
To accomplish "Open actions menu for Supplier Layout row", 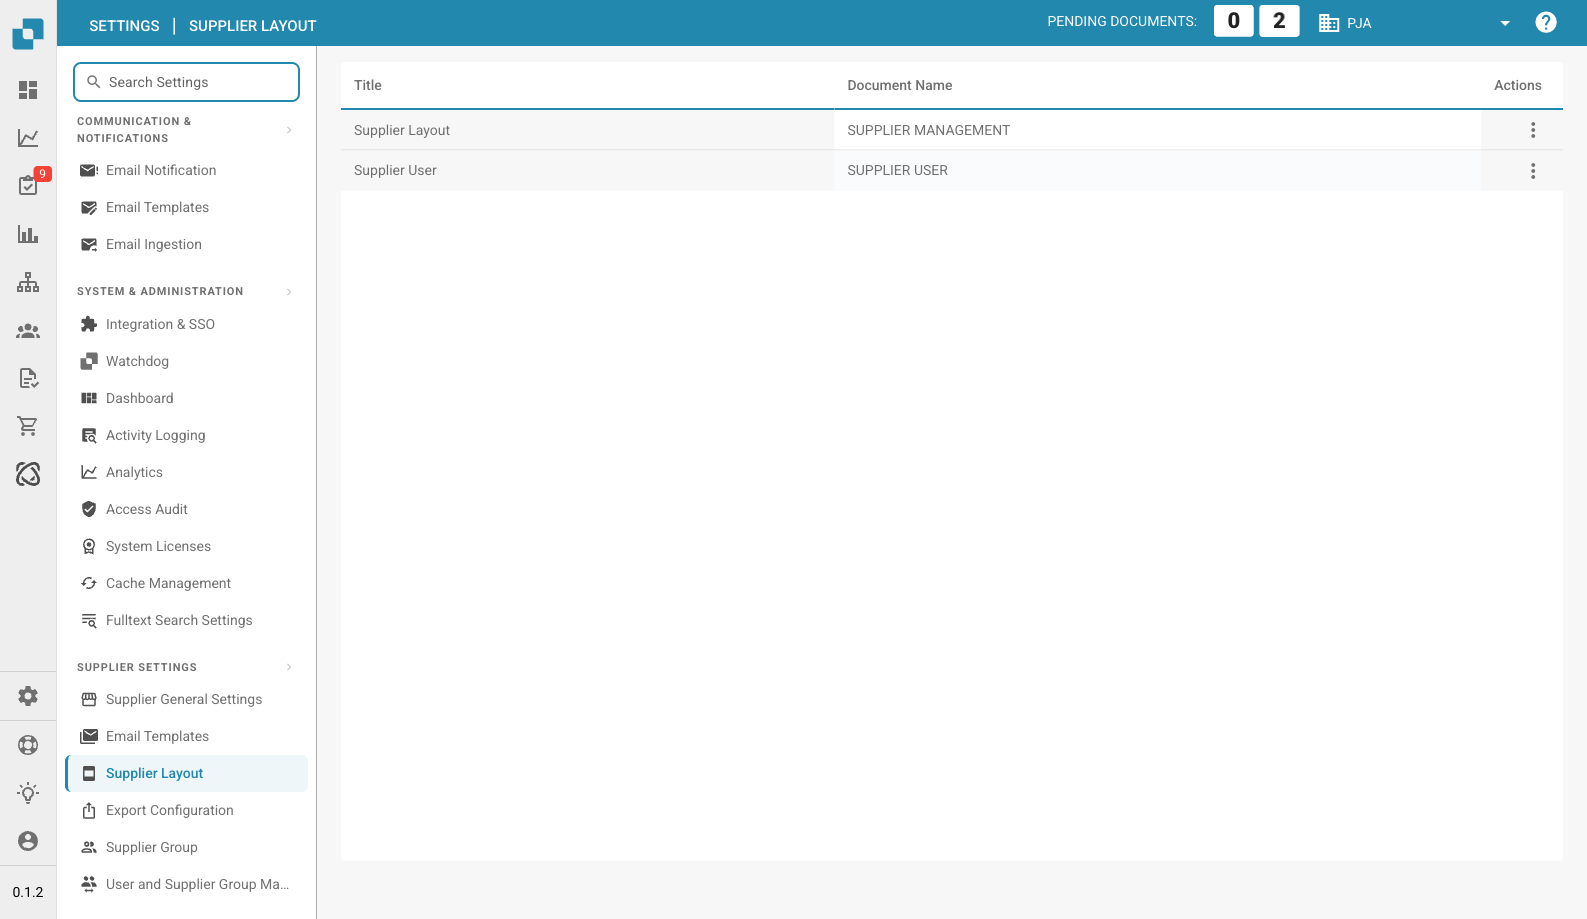I will [x=1533, y=130].
